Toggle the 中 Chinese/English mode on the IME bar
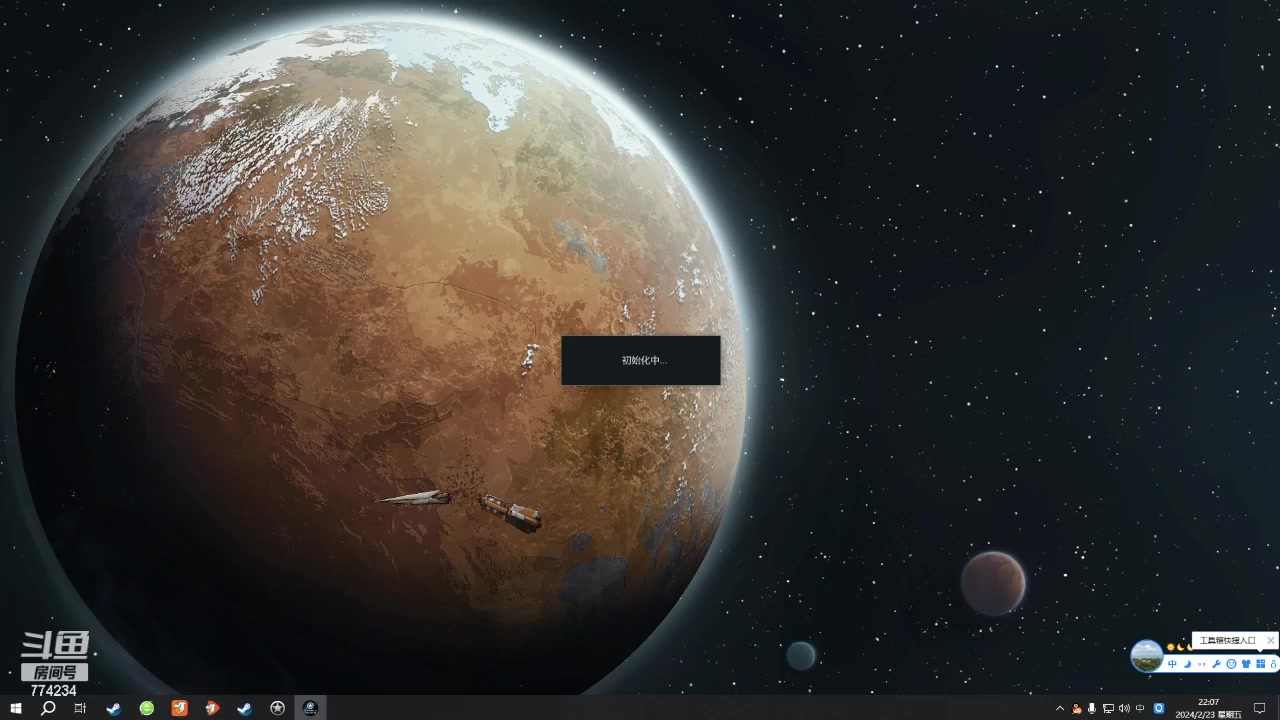This screenshot has width=1280, height=720. point(1172,664)
